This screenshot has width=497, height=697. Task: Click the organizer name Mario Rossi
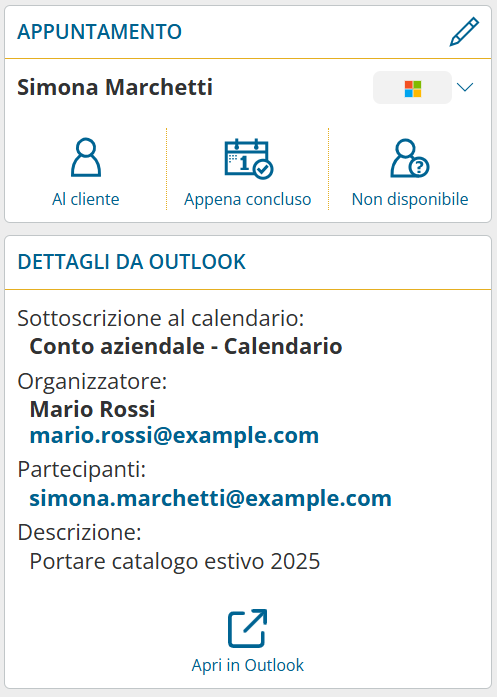[x=92, y=409]
